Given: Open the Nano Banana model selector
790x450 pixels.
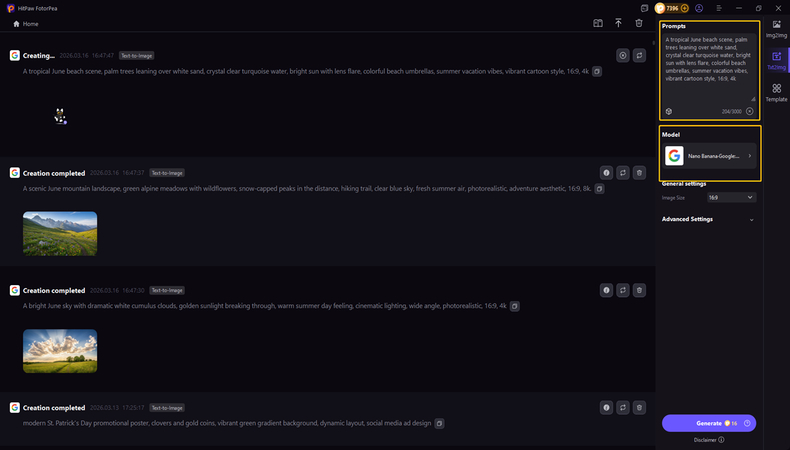Looking at the screenshot, I should click(710, 156).
